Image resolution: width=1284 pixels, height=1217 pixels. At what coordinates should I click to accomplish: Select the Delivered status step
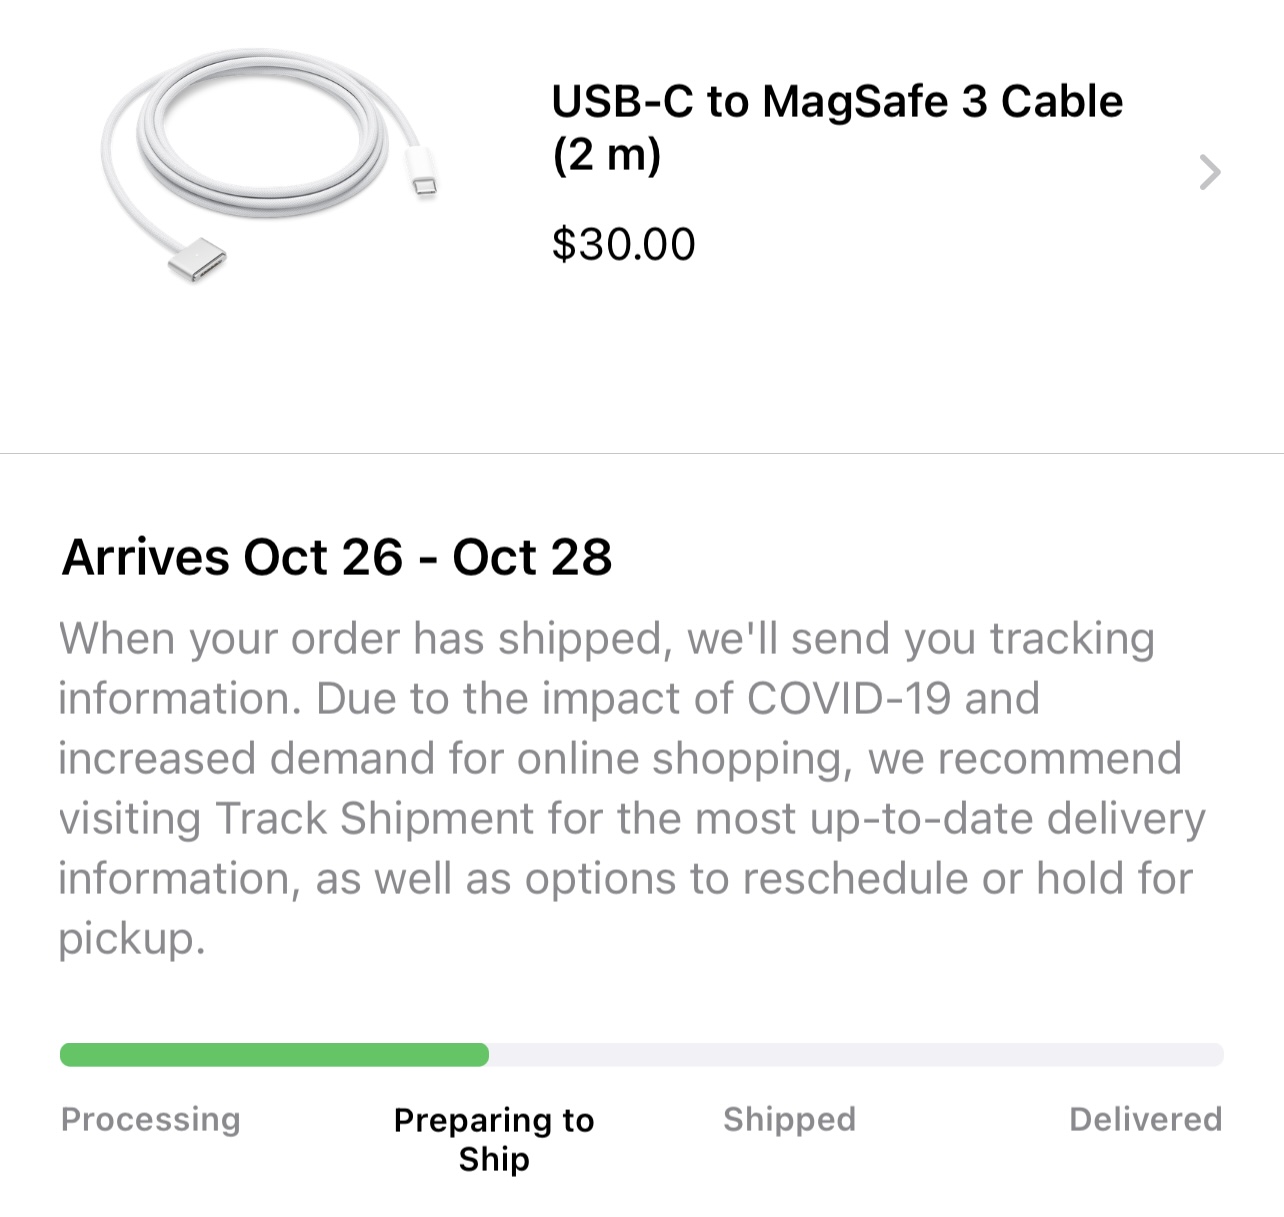tap(1145, 1119)
